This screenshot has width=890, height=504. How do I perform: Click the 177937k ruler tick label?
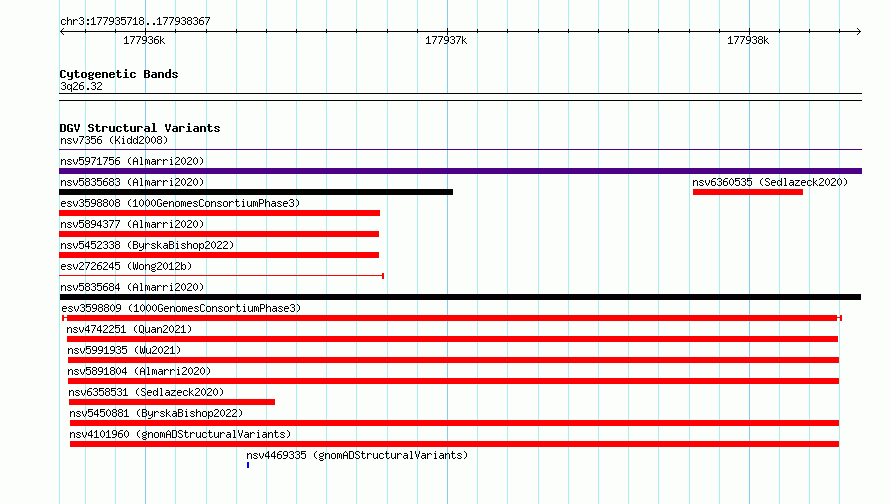446,40
